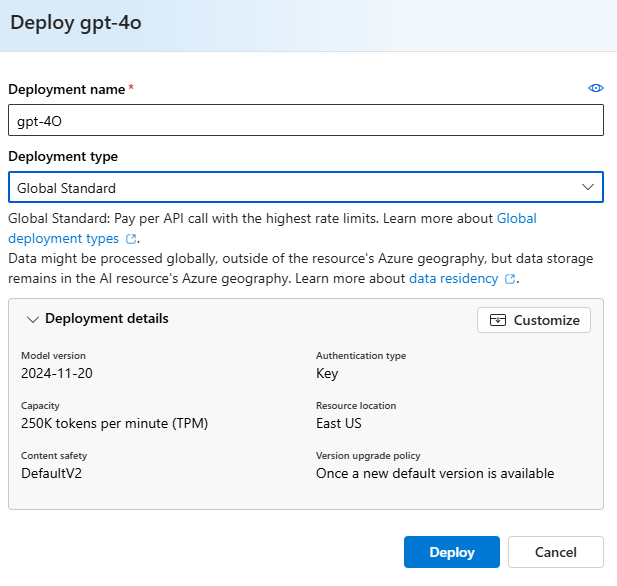Image resolution: width=617 pixels, height=586 pixels.
Task: Click the Deploy gpt-4o dialog title
Action: tap(76, 23)
